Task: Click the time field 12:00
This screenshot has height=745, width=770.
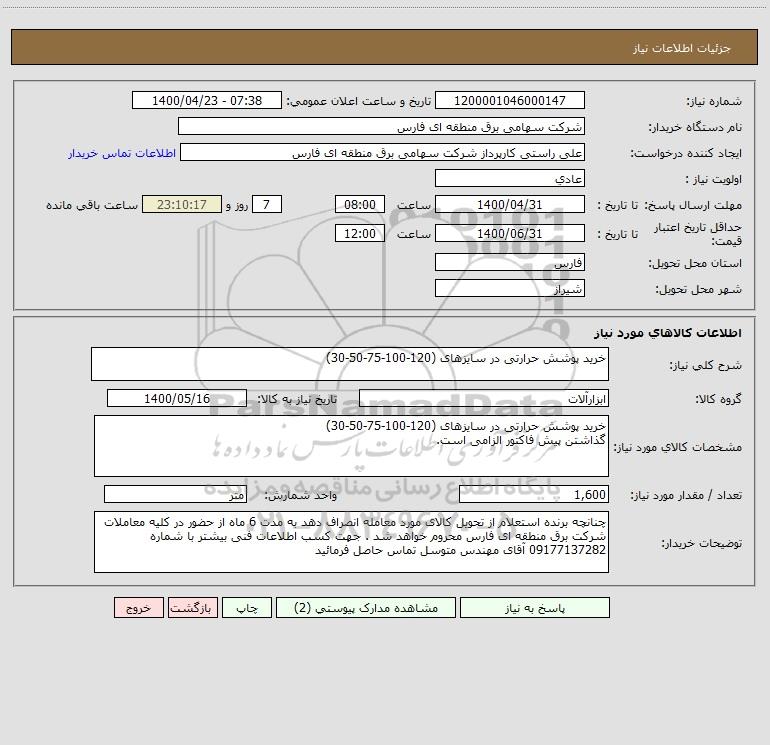Action: coord(359,233)
